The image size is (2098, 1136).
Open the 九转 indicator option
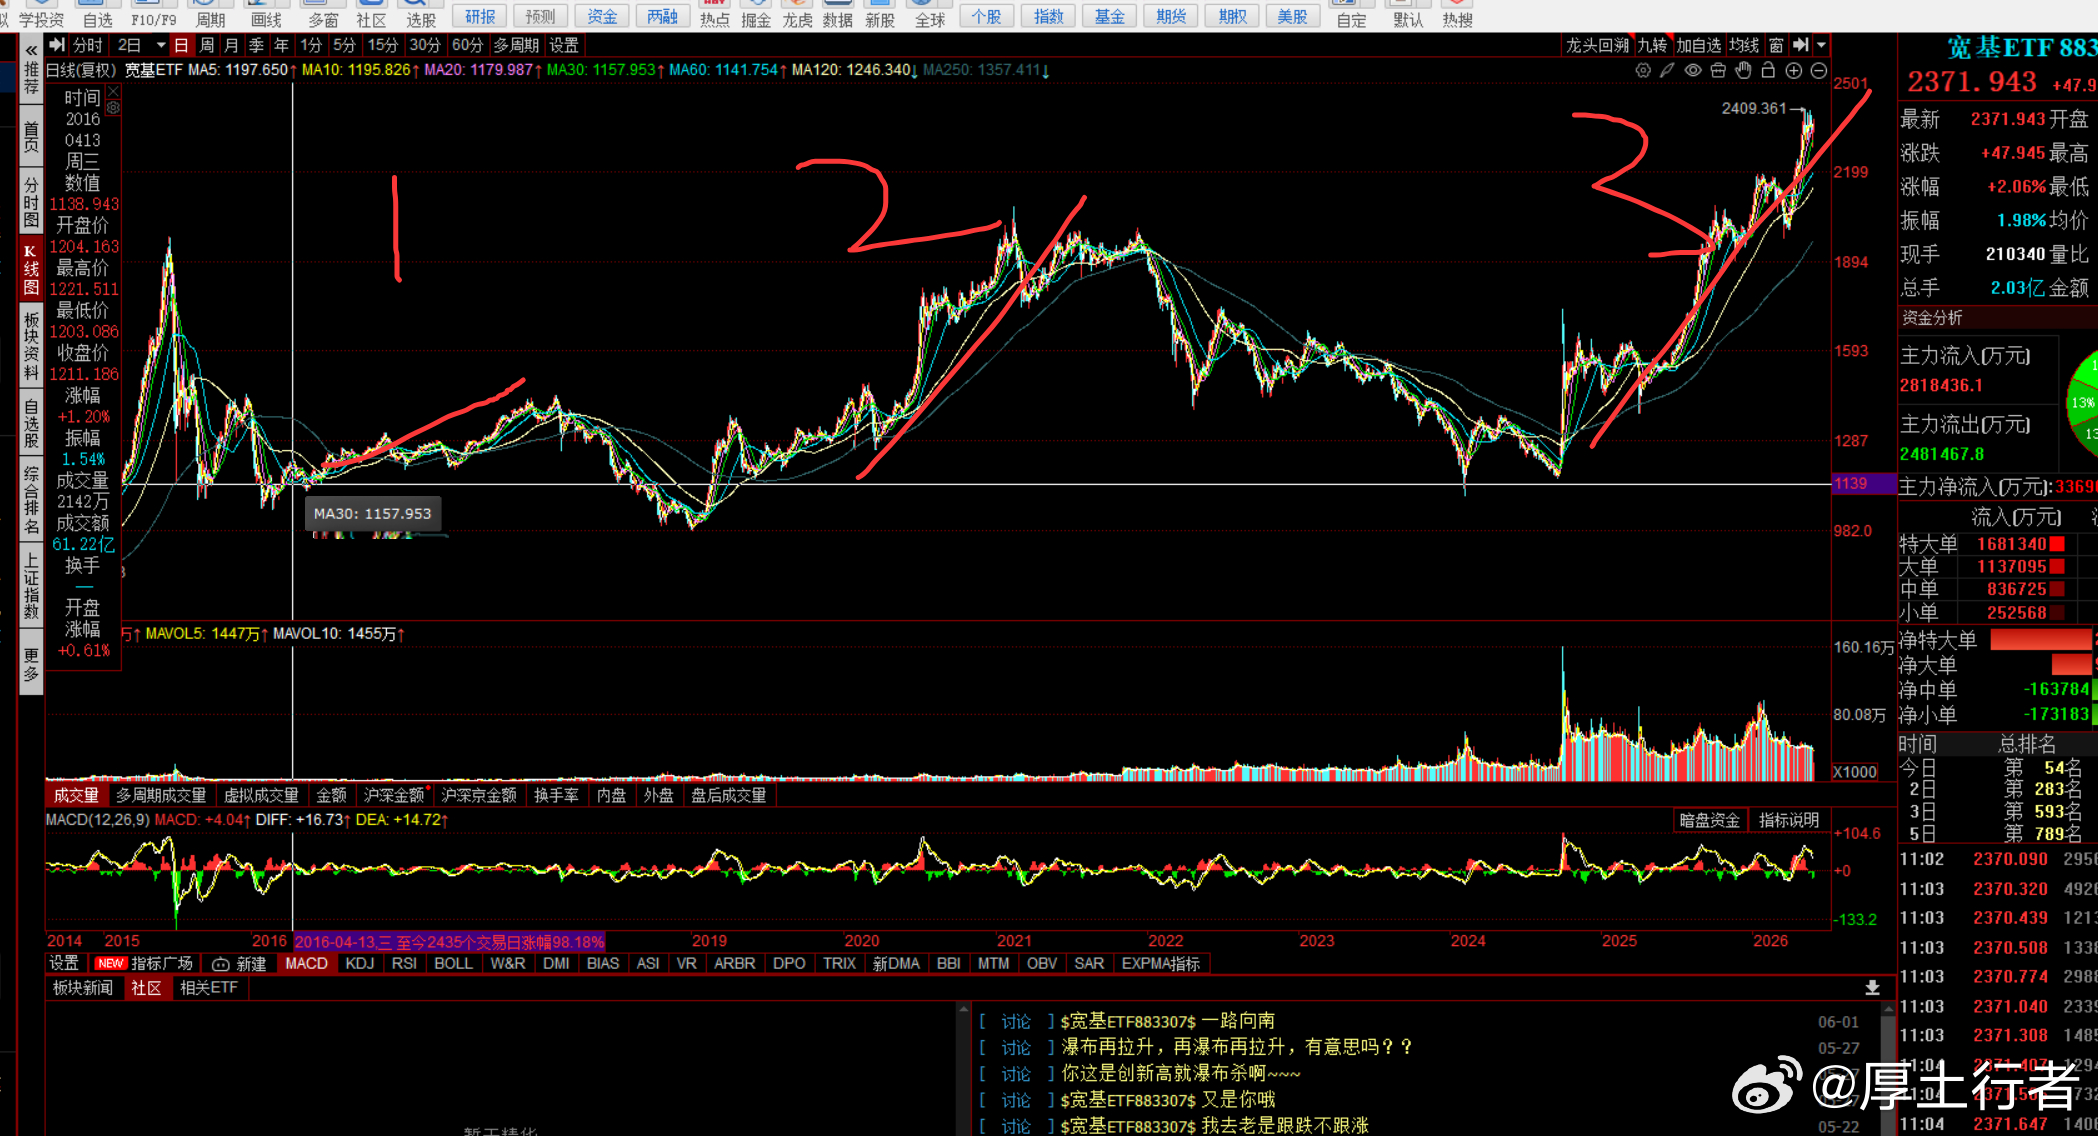tap(1652, 45)
